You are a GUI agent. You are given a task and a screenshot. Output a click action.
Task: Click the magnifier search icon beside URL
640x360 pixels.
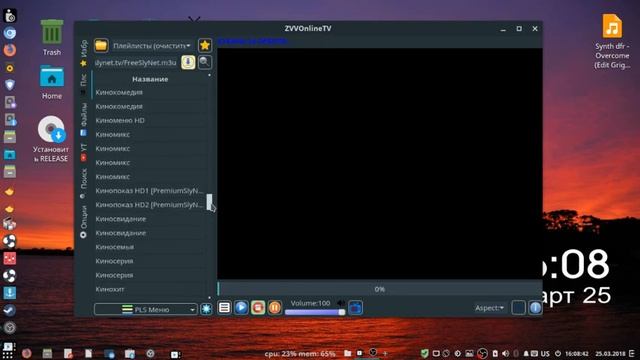(205, 62)
